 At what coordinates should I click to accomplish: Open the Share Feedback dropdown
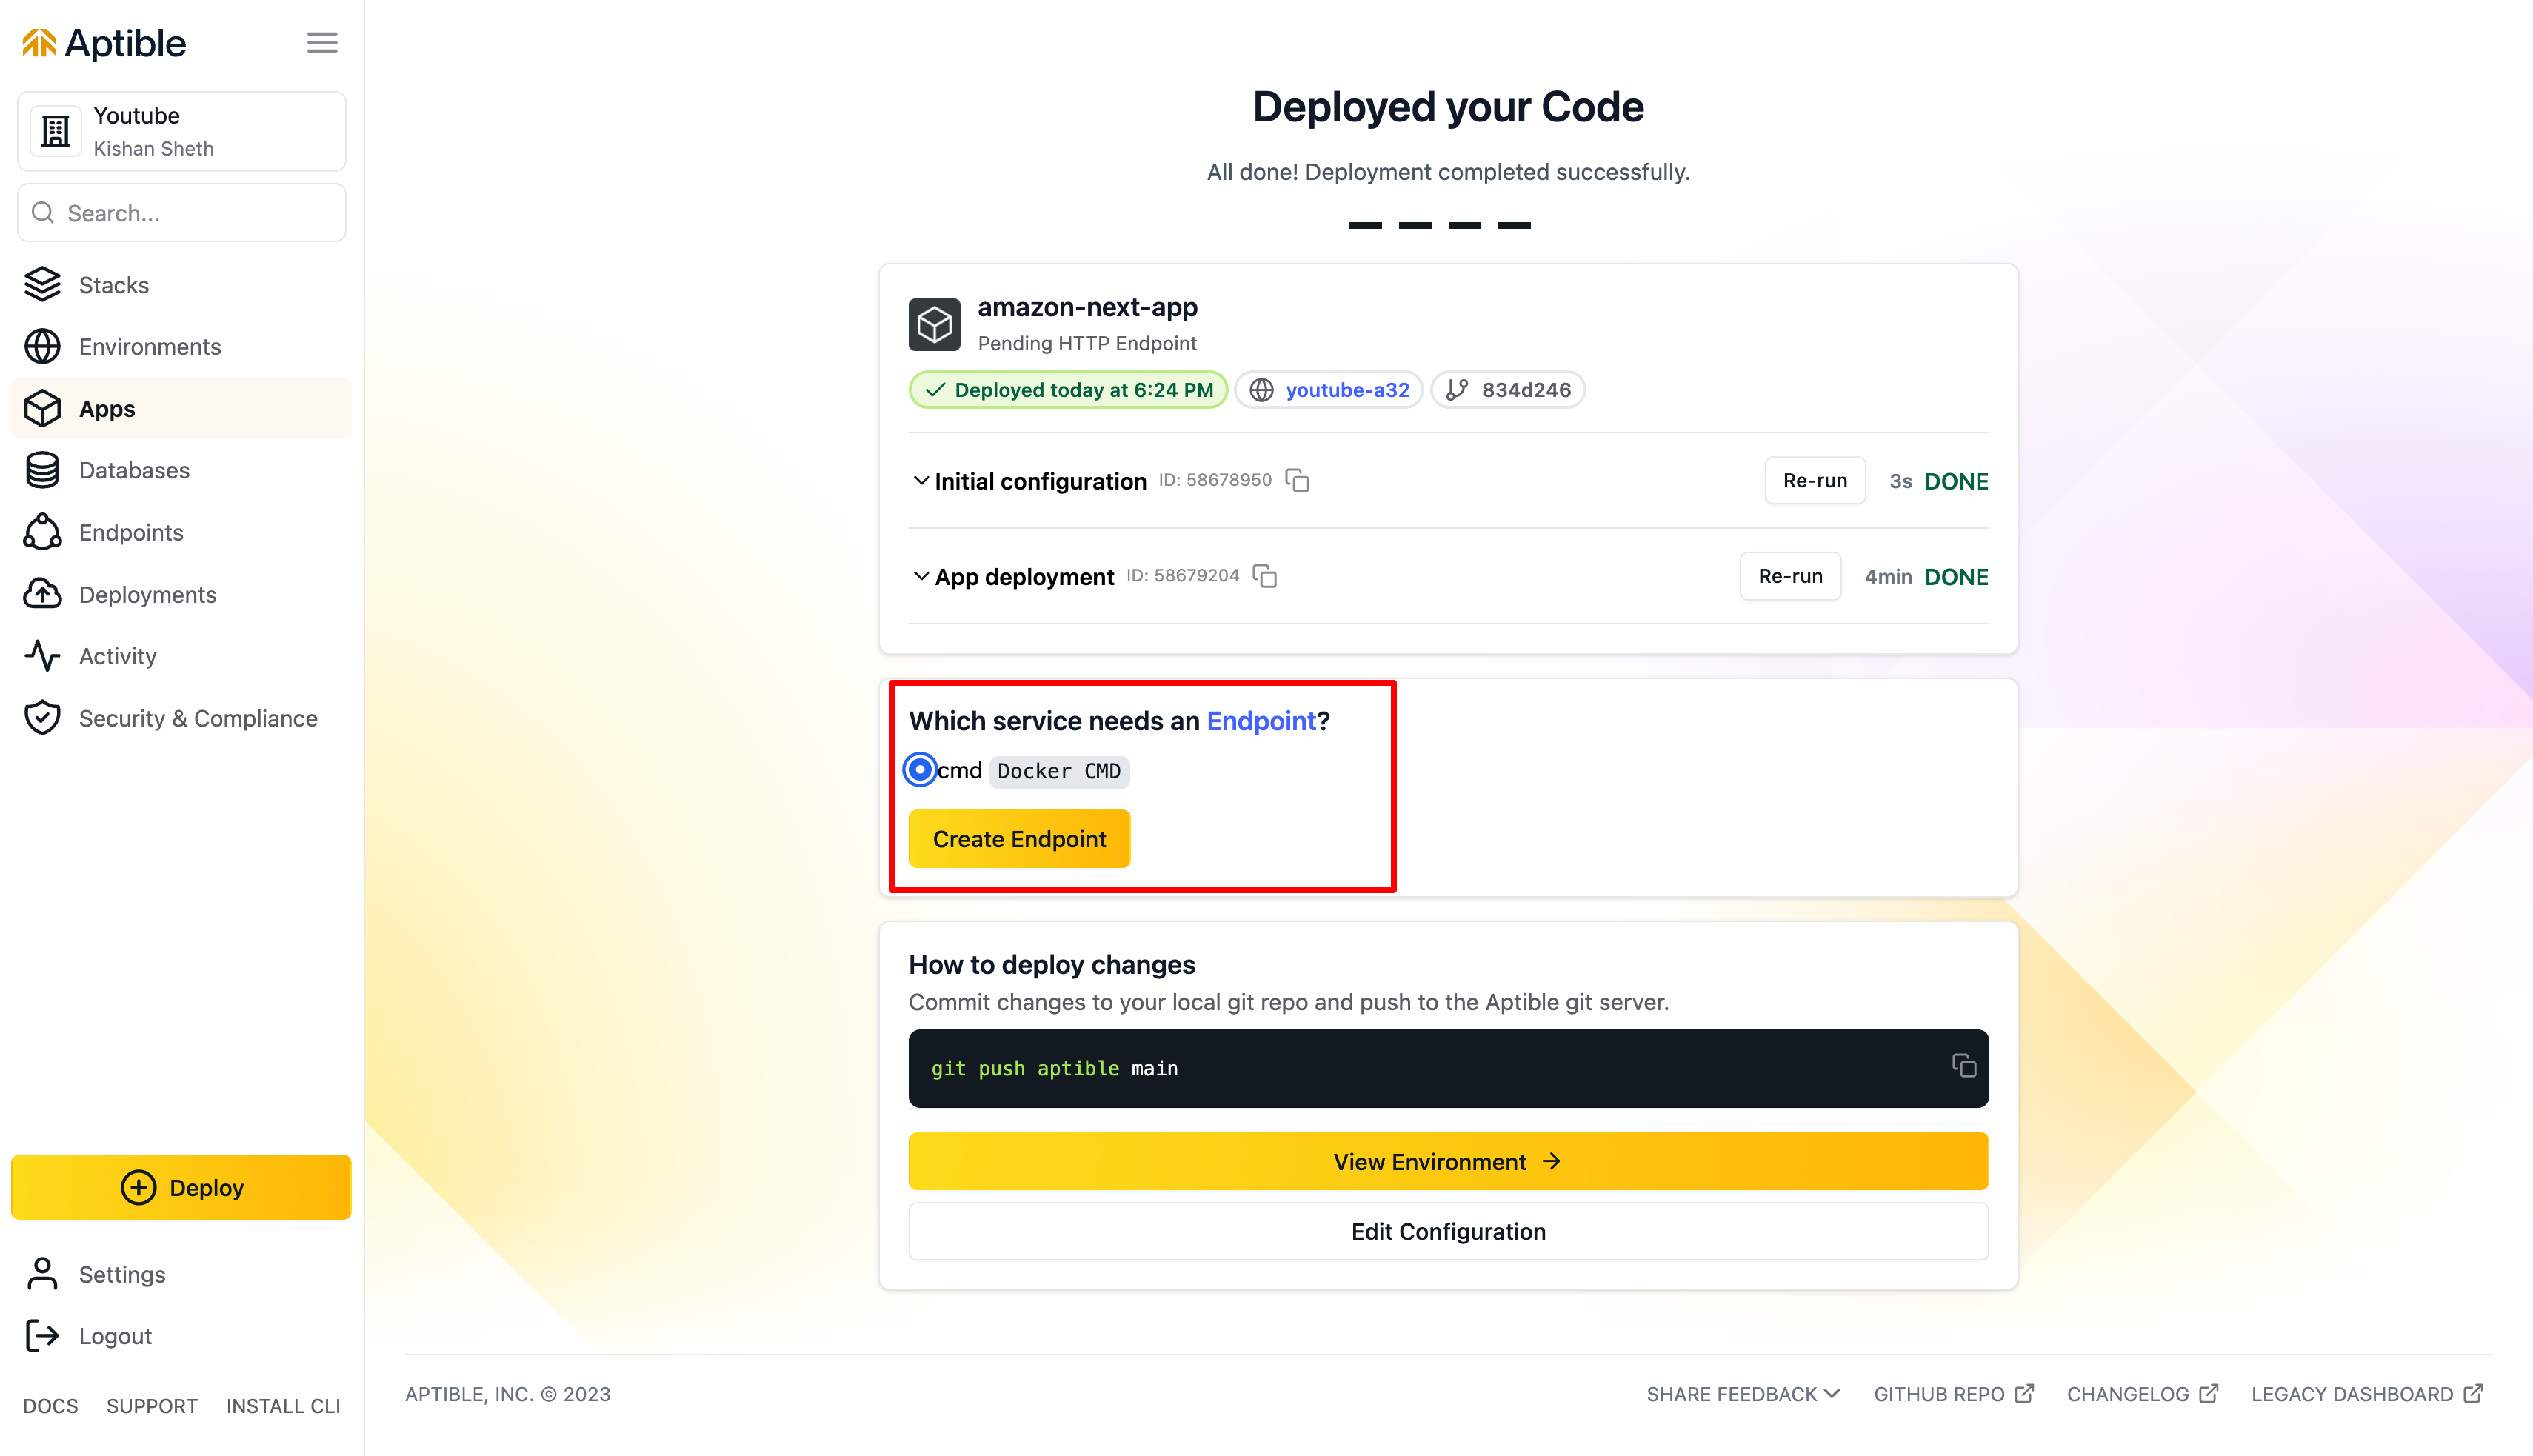[x=1742, y=1394]
